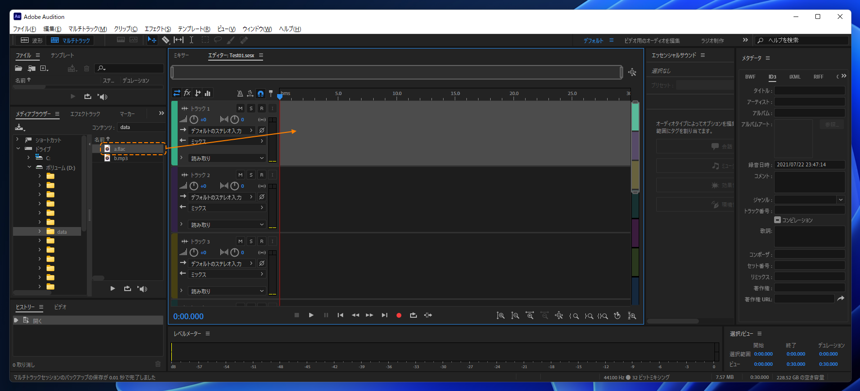Open the Multitrack menu
860x391 pixels.
(x=88, y=29)
